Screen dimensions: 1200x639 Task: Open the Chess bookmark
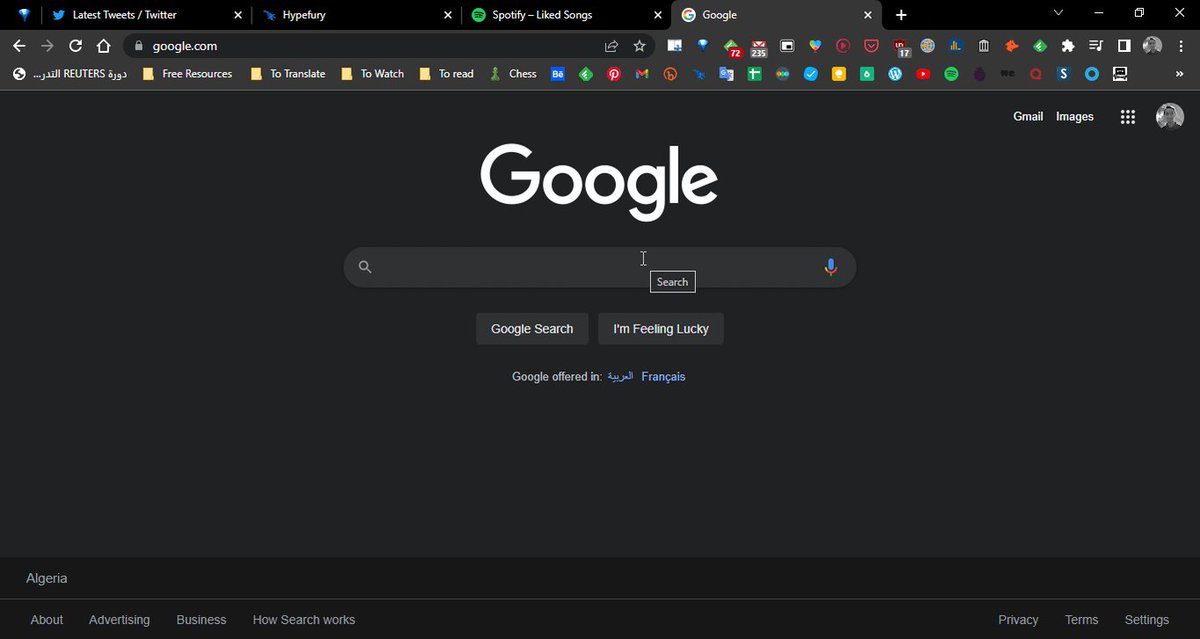click(x=513, y=74)
